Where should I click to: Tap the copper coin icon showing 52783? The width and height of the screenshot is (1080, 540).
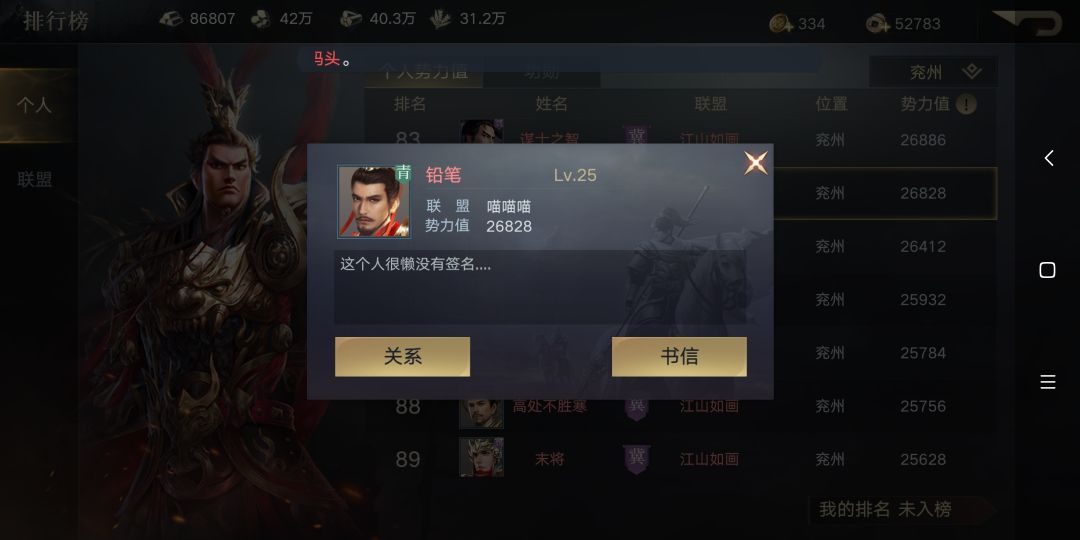click(878, 23)
